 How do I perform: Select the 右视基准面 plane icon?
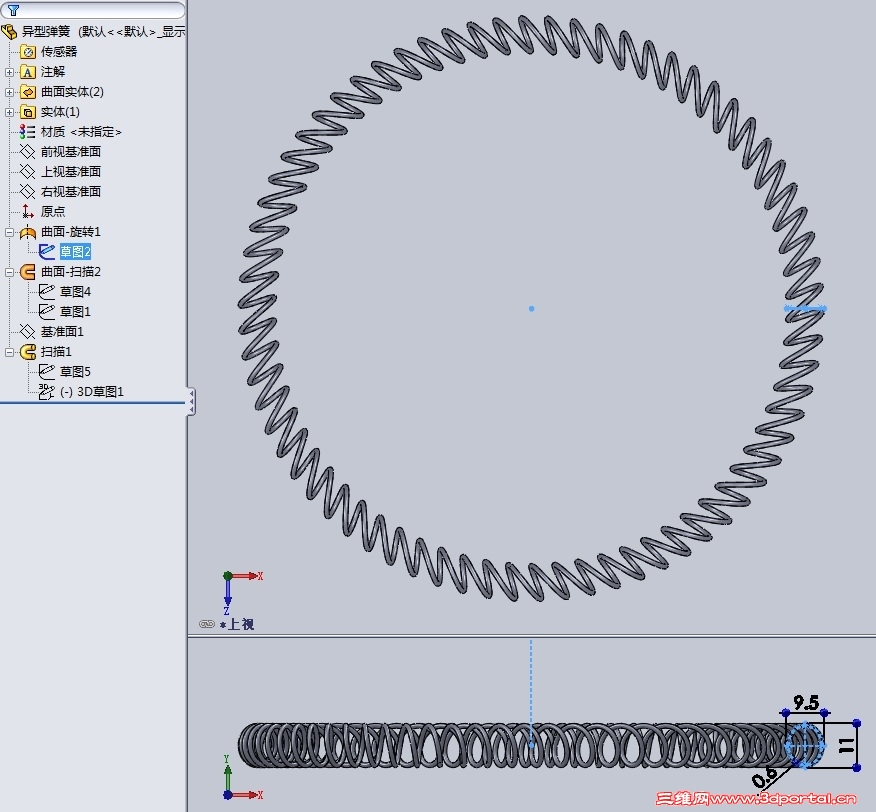tap(27, 192)
